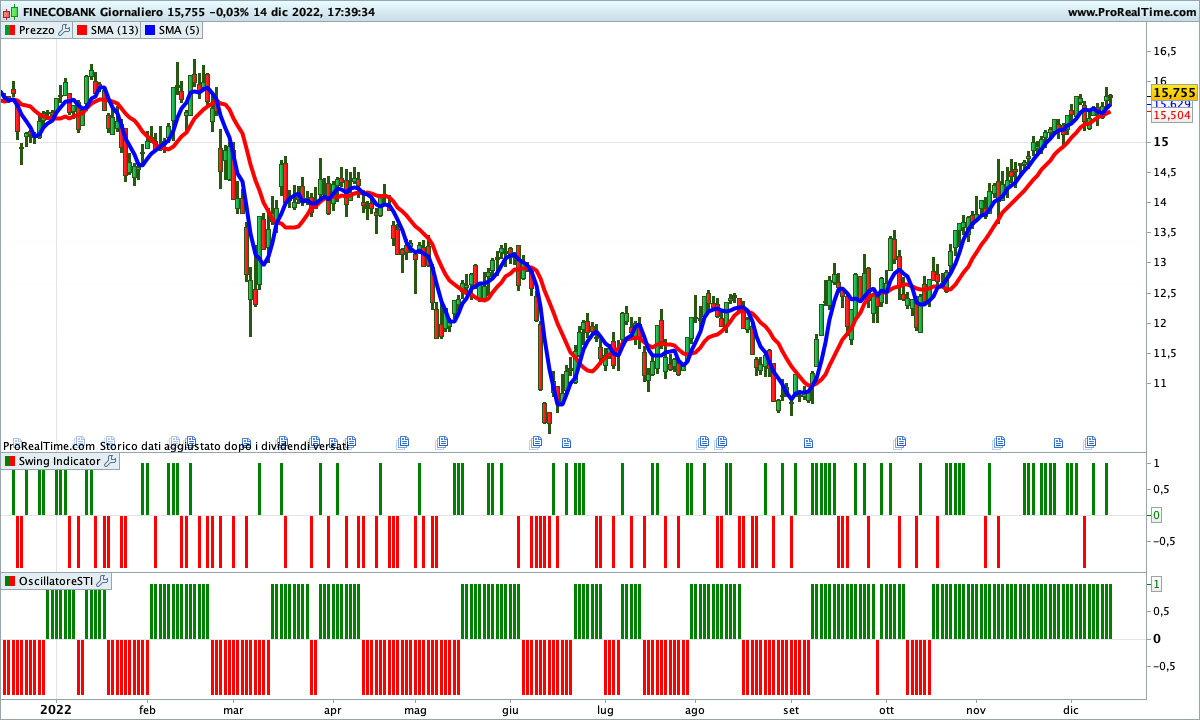Click the blue SMA (5) color swatch
Viewport: 1200px width, 720px height.
(x=150, y=30)
